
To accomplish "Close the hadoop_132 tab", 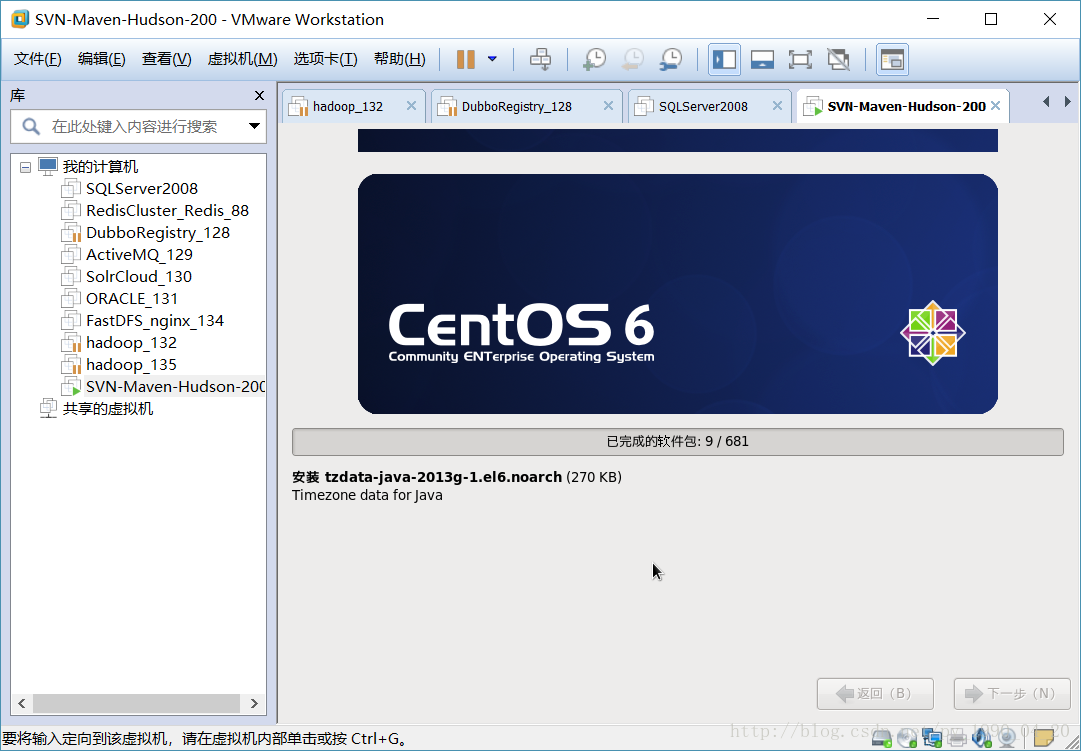I will [x=411, y=106].
